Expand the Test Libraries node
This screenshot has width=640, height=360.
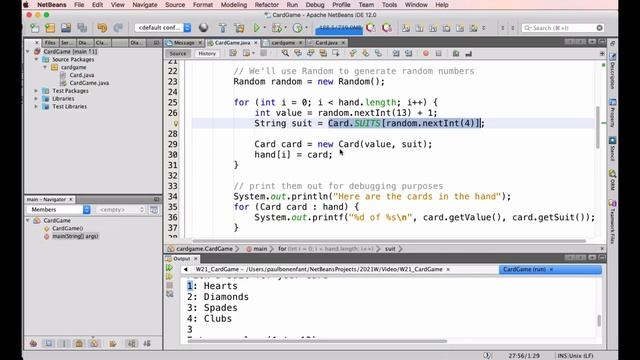(36, 107)
